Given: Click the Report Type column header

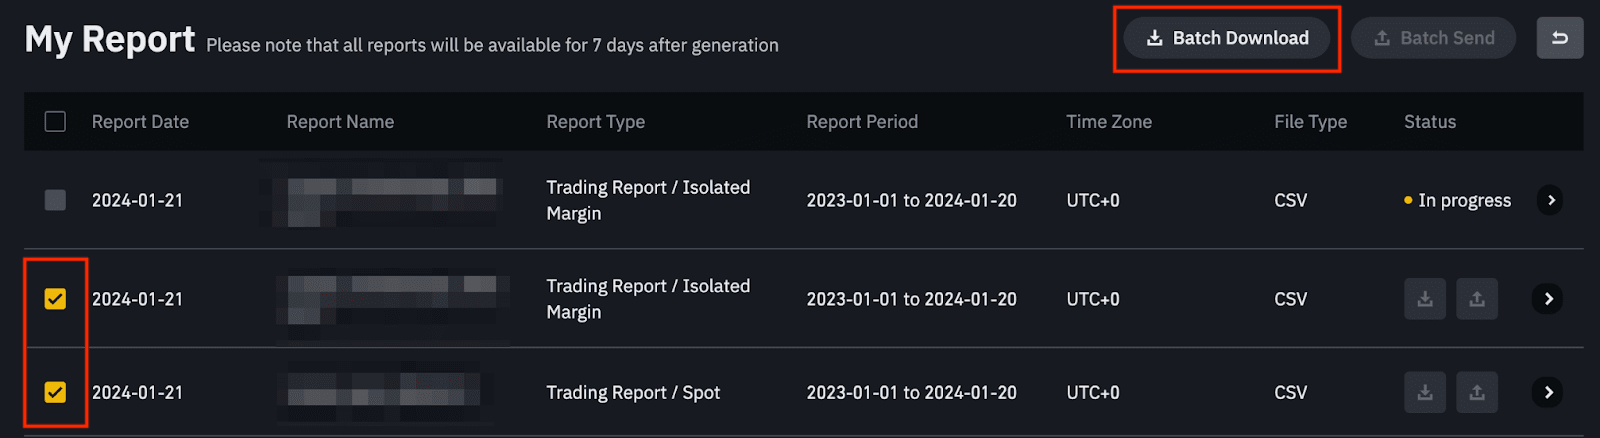Looking at the screenshot, I should (595, 122).
